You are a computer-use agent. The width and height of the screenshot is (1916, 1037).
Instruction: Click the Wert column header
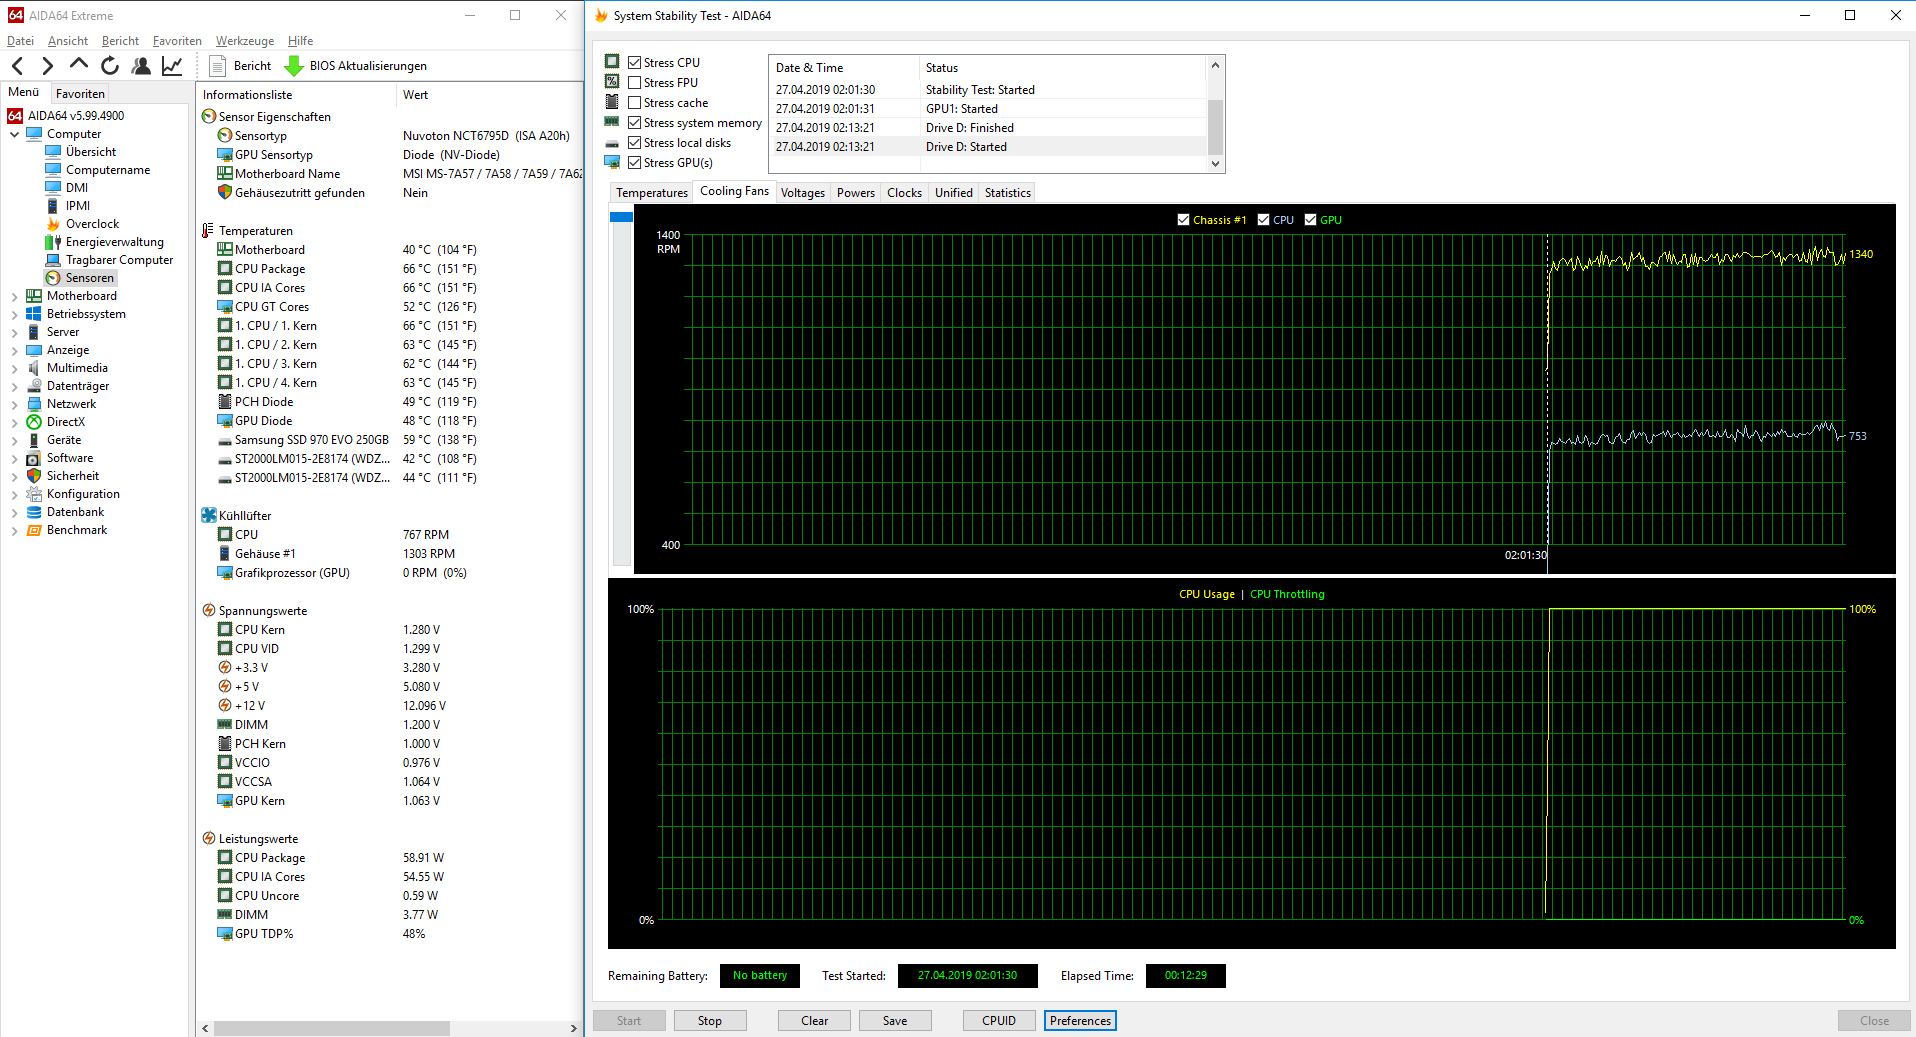tap(416, 95)
